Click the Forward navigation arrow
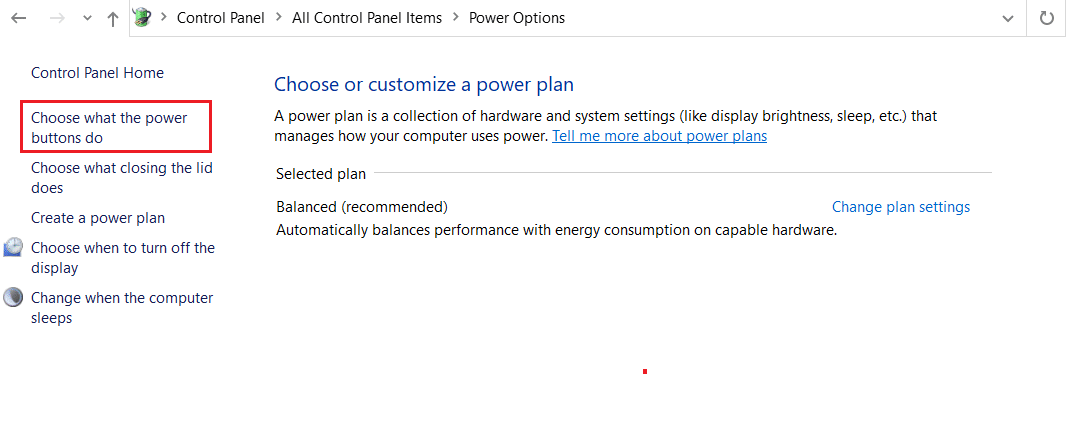 57,18
